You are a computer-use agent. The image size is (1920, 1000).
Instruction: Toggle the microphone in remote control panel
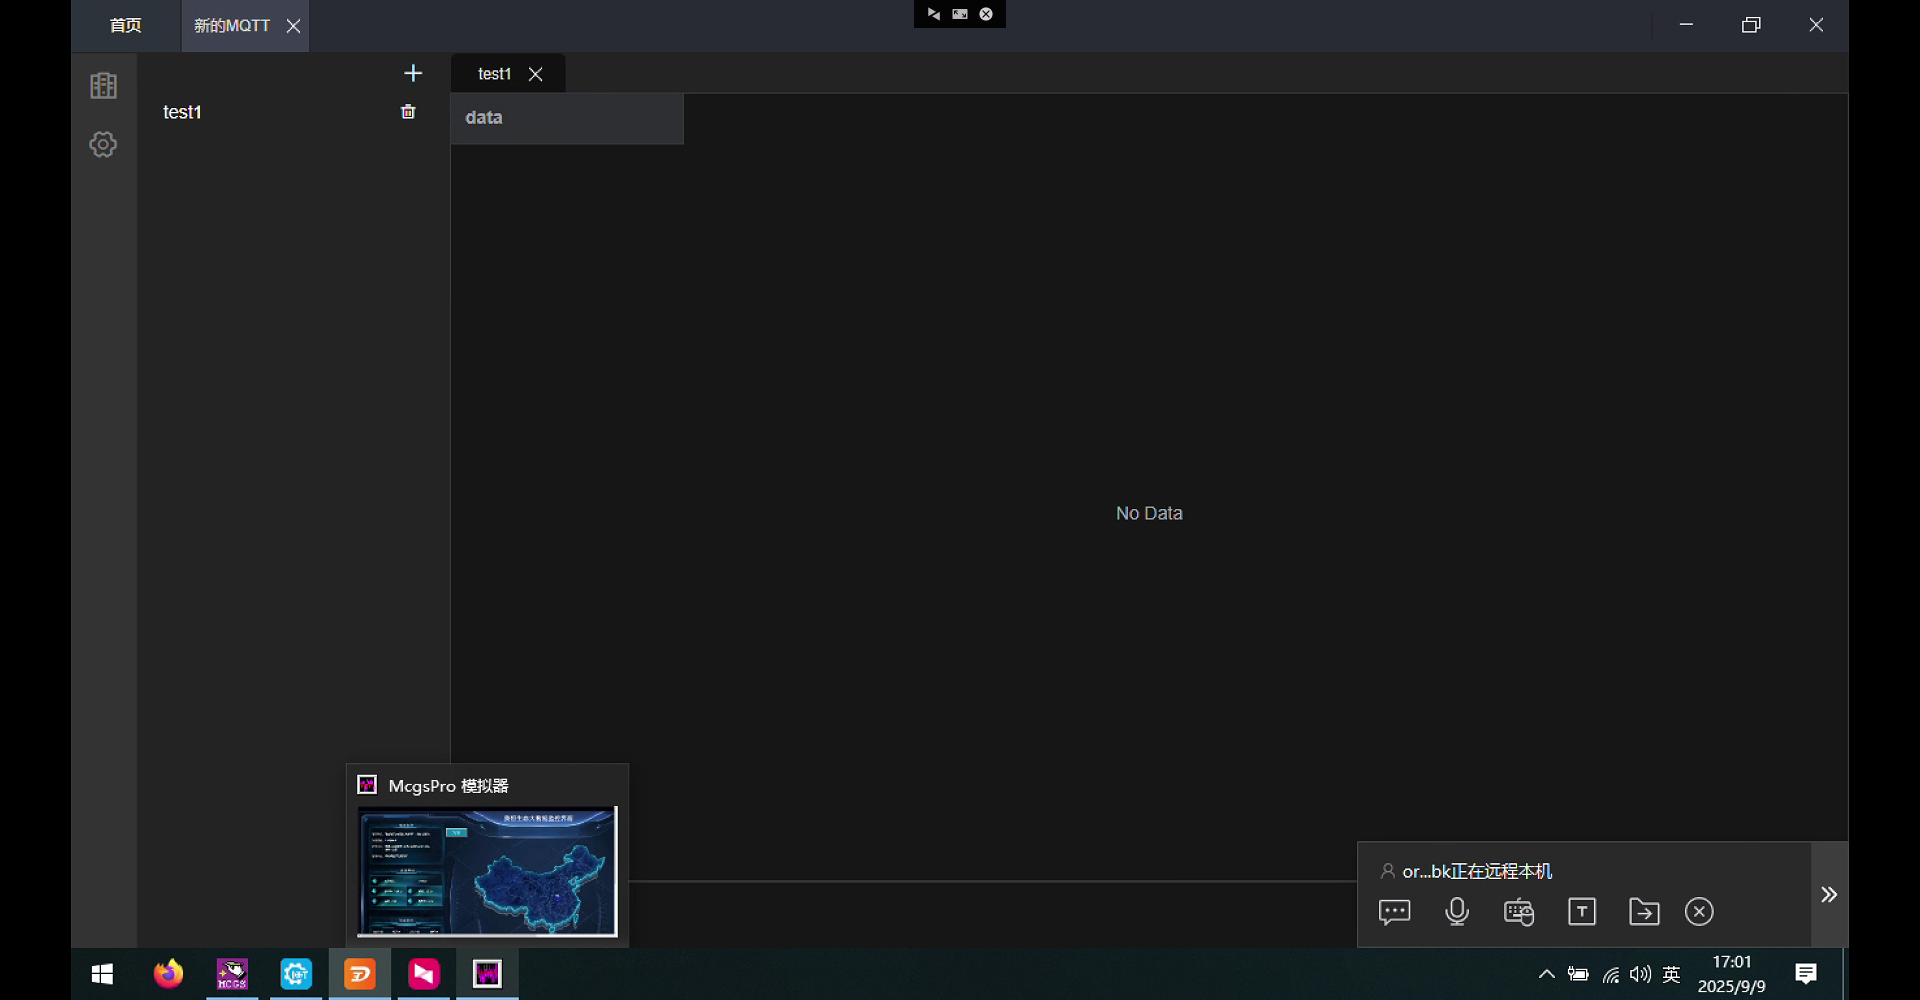tap(1457, 912)
